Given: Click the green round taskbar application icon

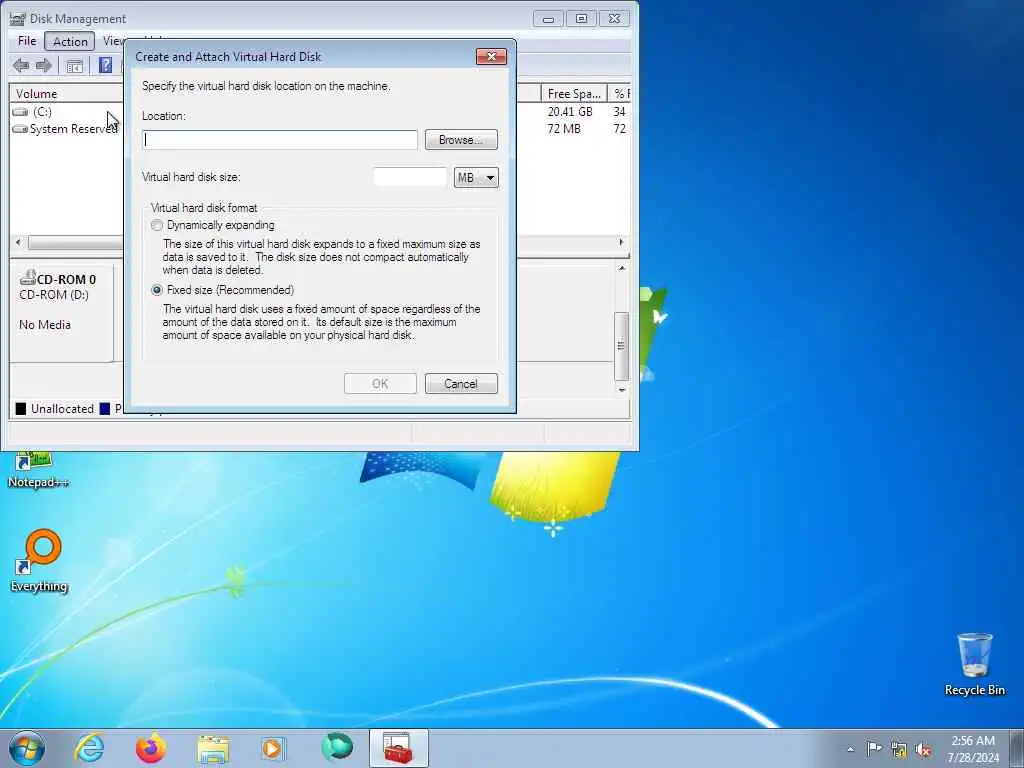Looking at the screenshot, I should (x=337, y=748).
